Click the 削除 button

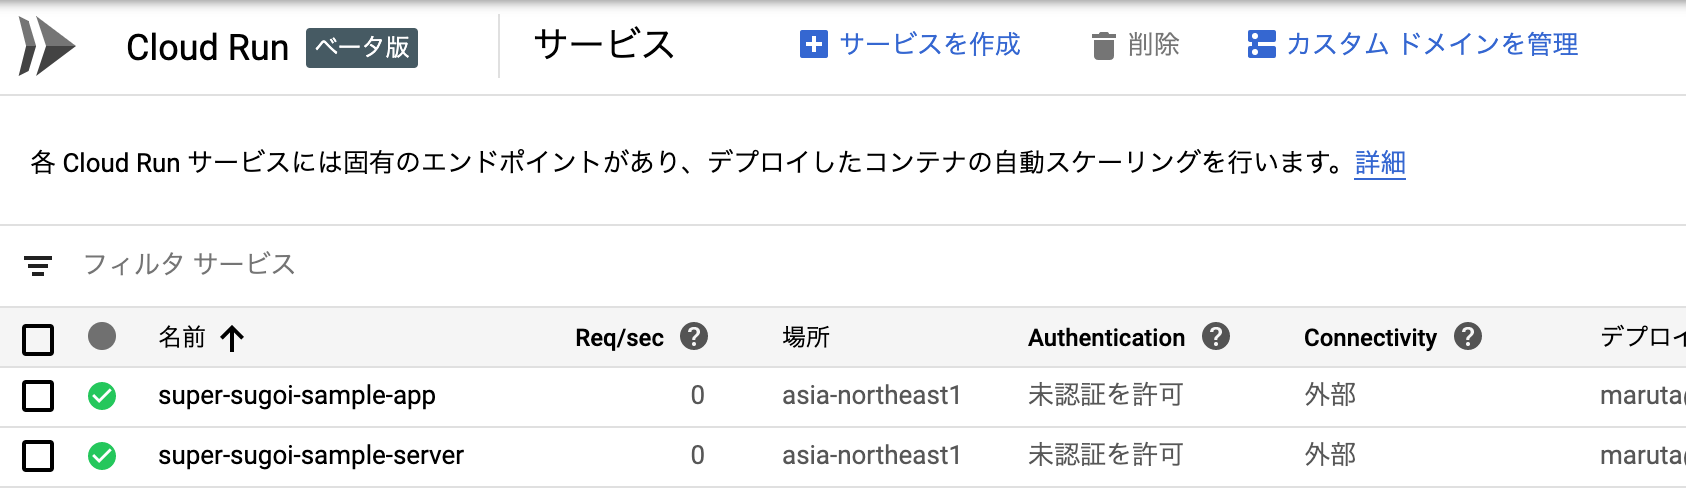click(1136, 45)
